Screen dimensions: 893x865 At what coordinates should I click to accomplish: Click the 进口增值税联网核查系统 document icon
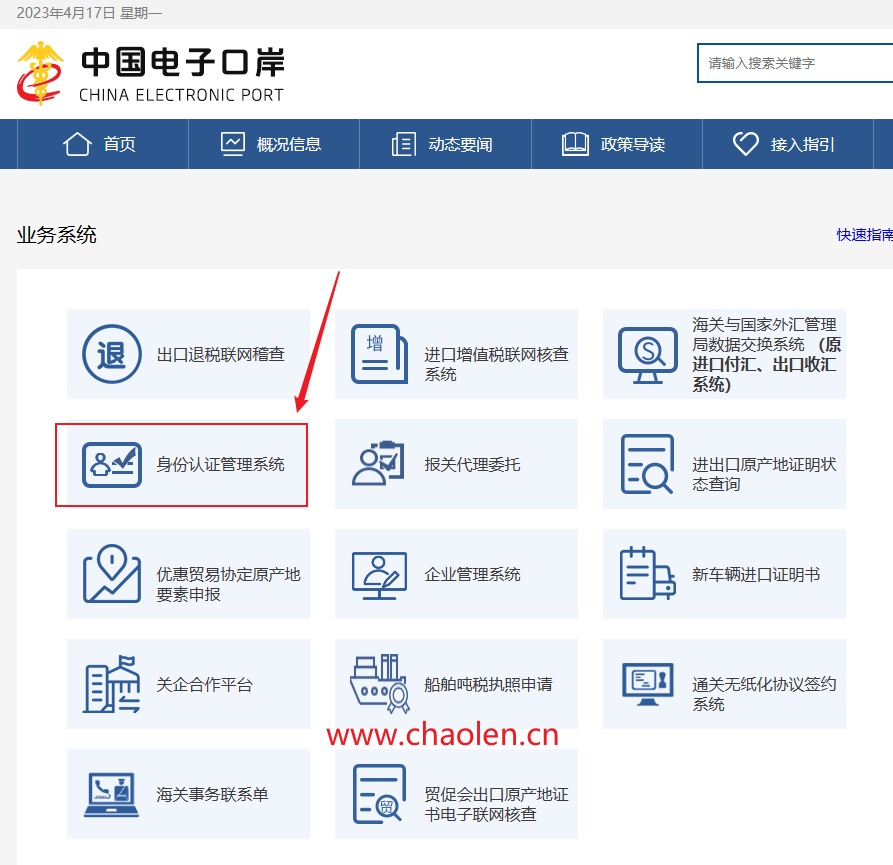(x=379, y=354)
